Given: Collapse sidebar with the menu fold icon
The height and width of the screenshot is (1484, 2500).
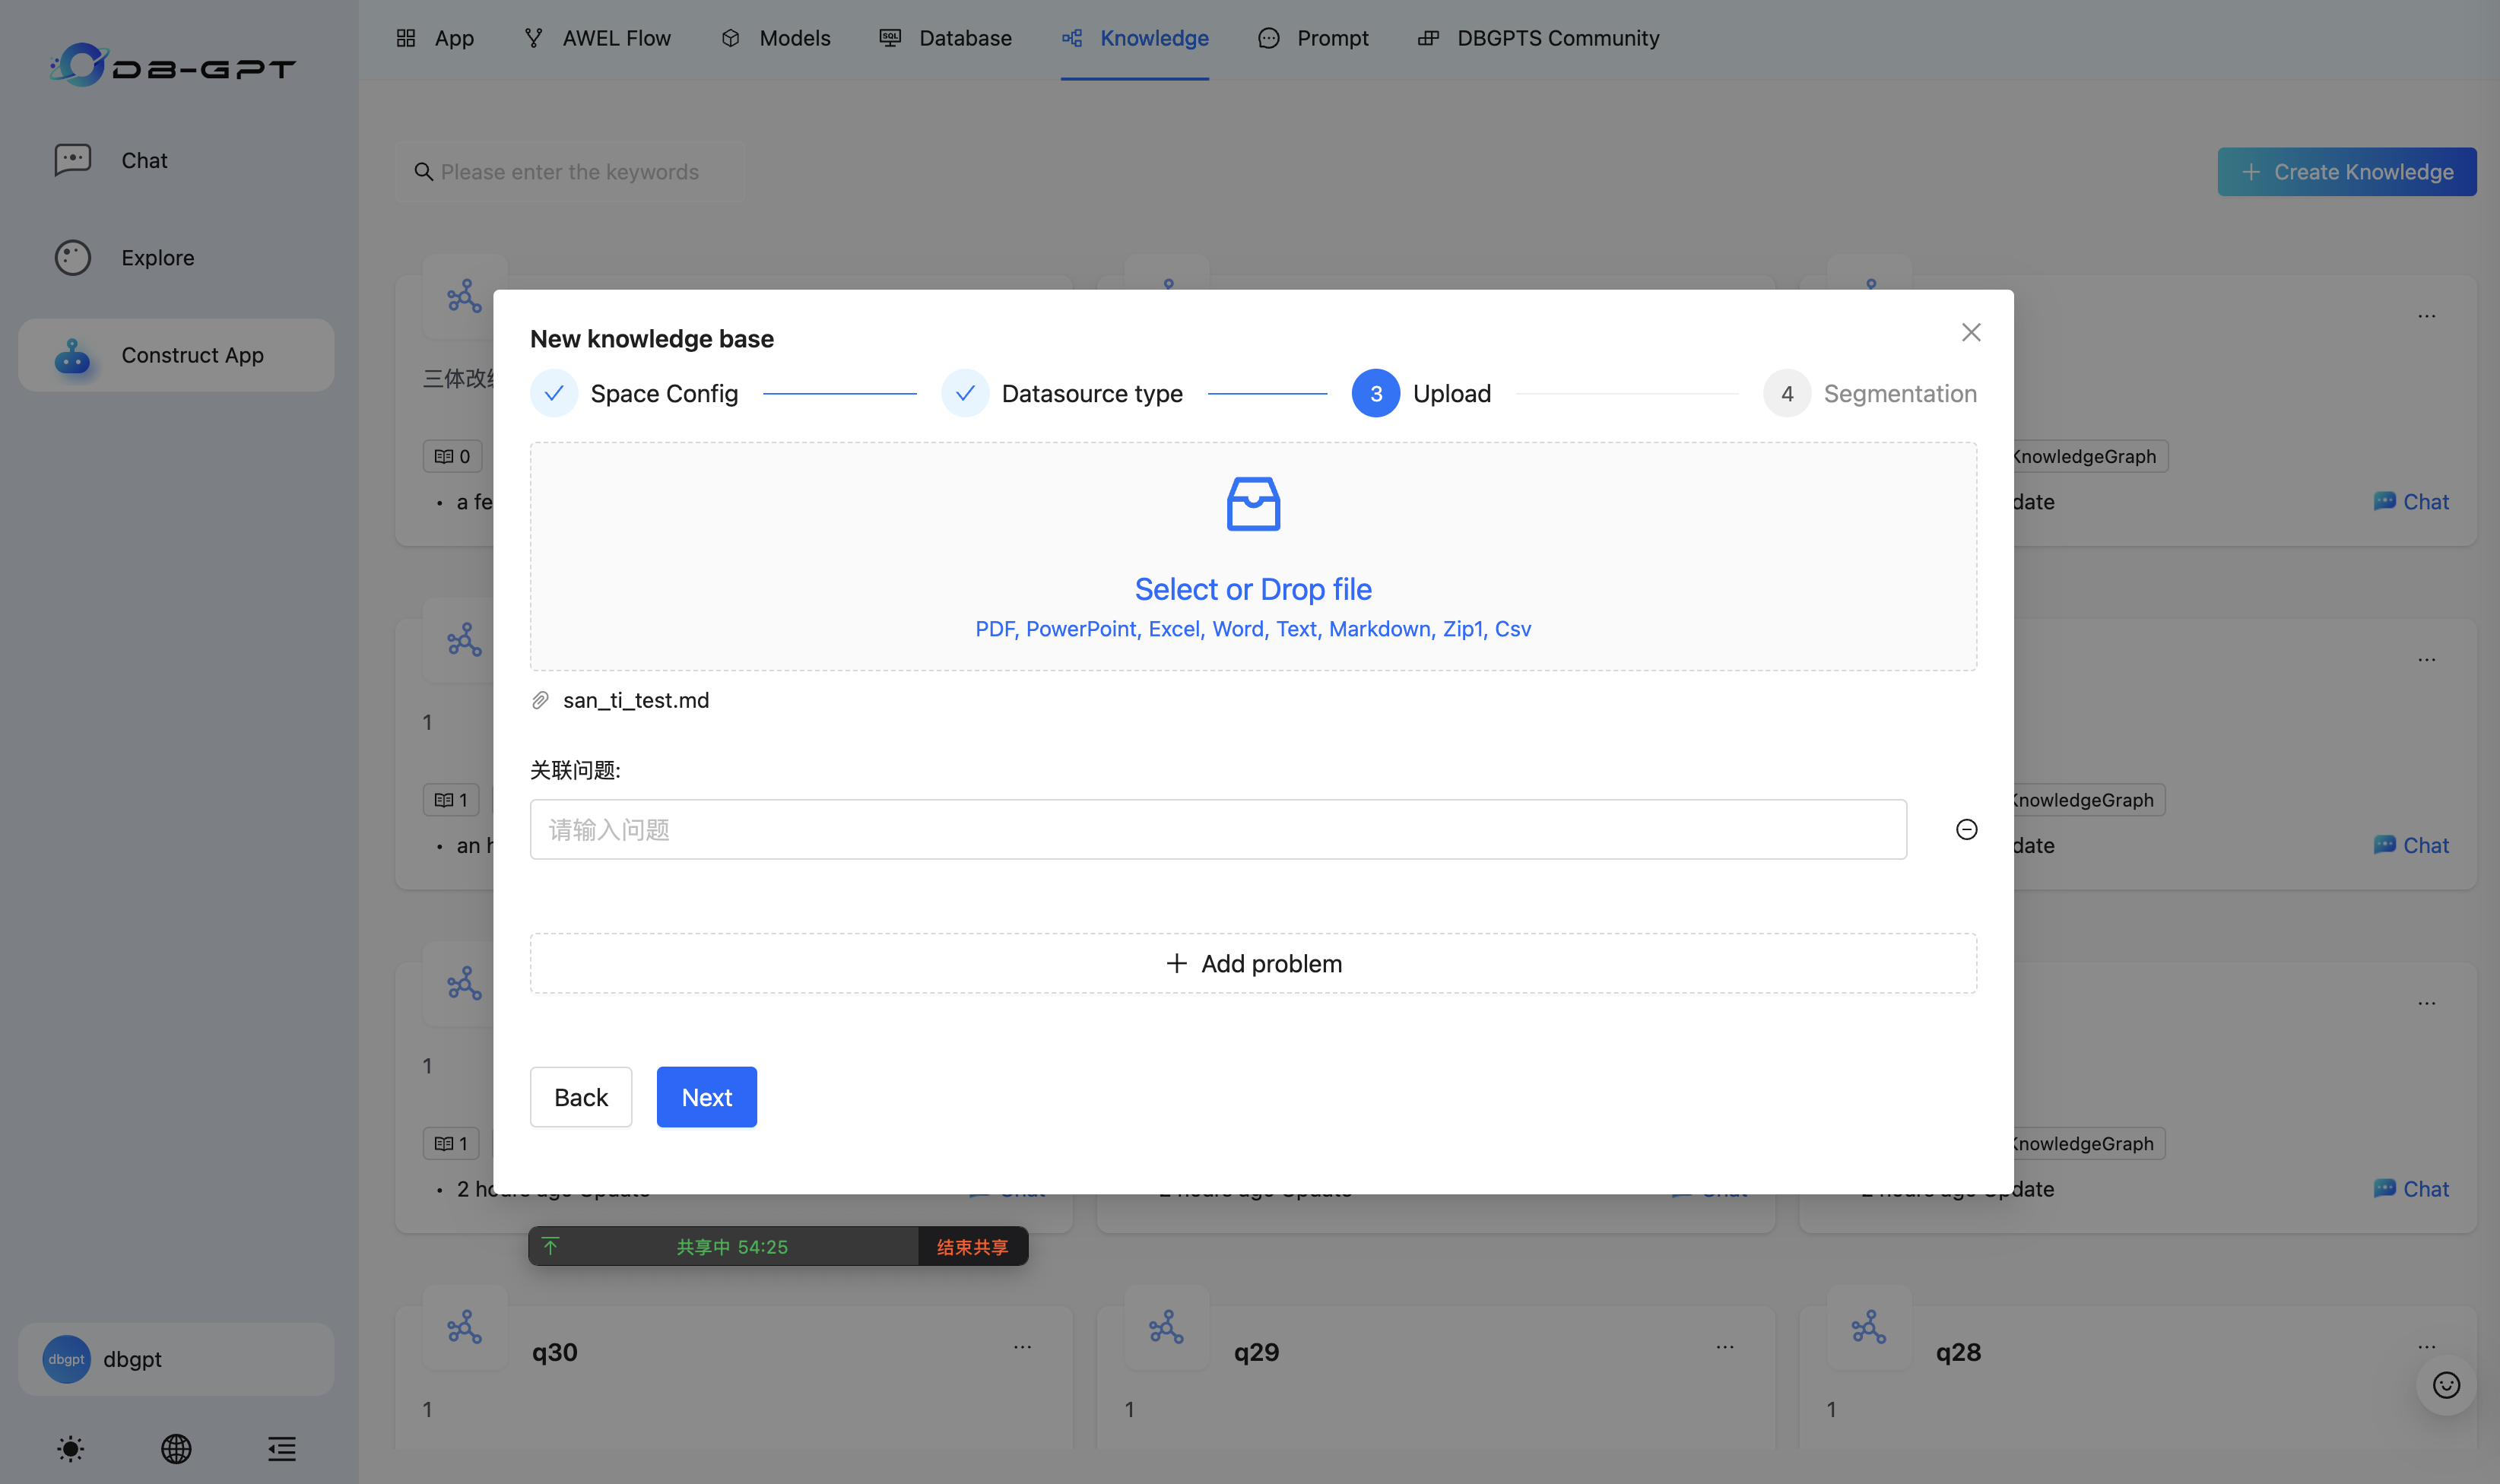Looking at the screenshot, I should 282,1448.
